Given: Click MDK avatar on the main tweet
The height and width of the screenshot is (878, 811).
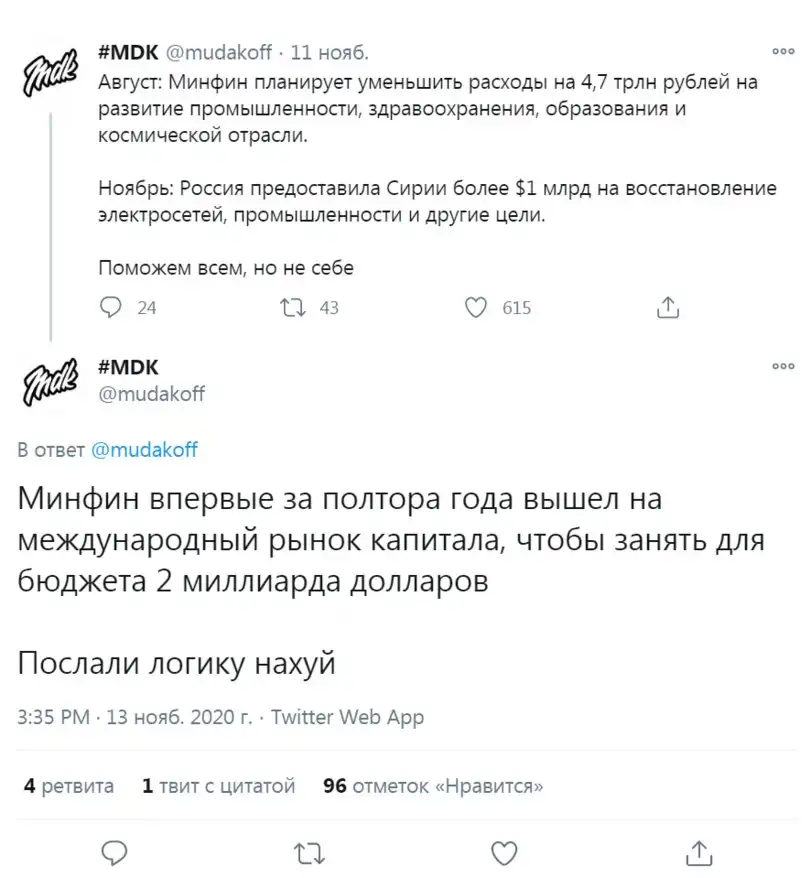Looking at the screenshot, I should 49,381.
